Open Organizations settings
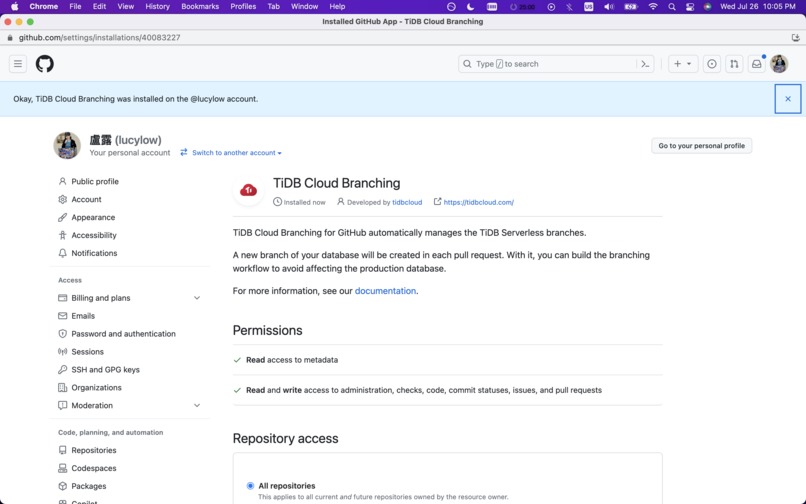This screenshot has width=806, height=504. [x=96, y=388]
